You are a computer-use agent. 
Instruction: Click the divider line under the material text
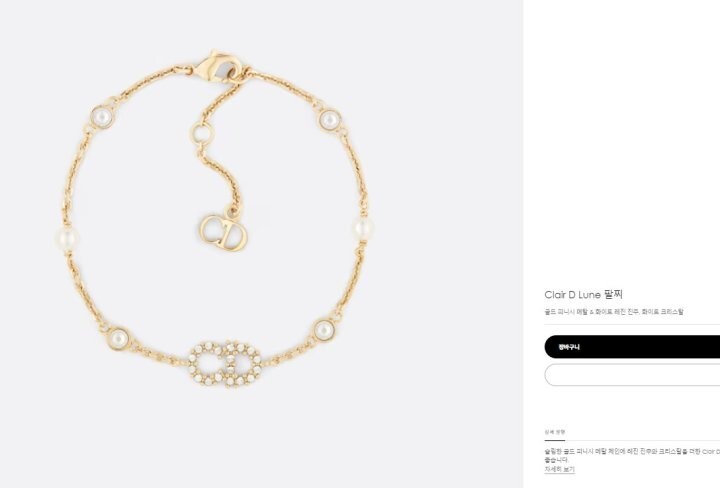(632, 324)
